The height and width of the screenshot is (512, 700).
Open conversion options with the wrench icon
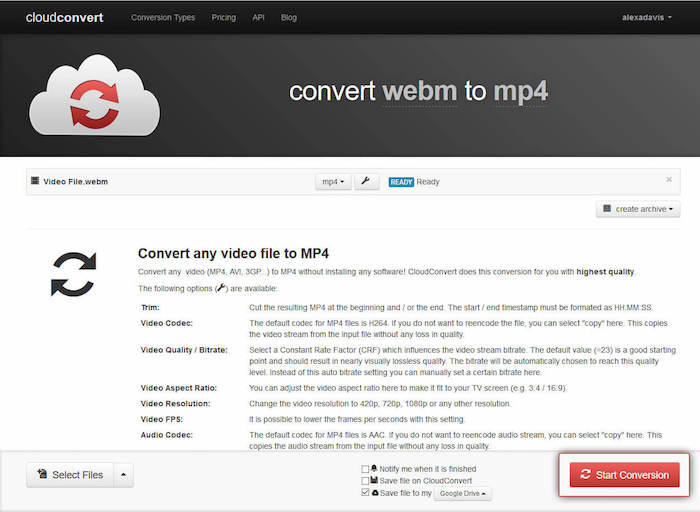coord(366,182)
